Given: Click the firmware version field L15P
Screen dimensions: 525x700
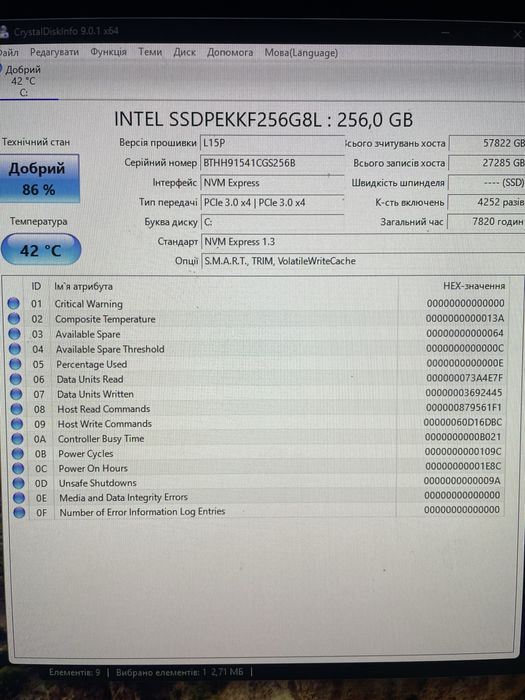Looking at the screenshot, I should tap(272, 143).
